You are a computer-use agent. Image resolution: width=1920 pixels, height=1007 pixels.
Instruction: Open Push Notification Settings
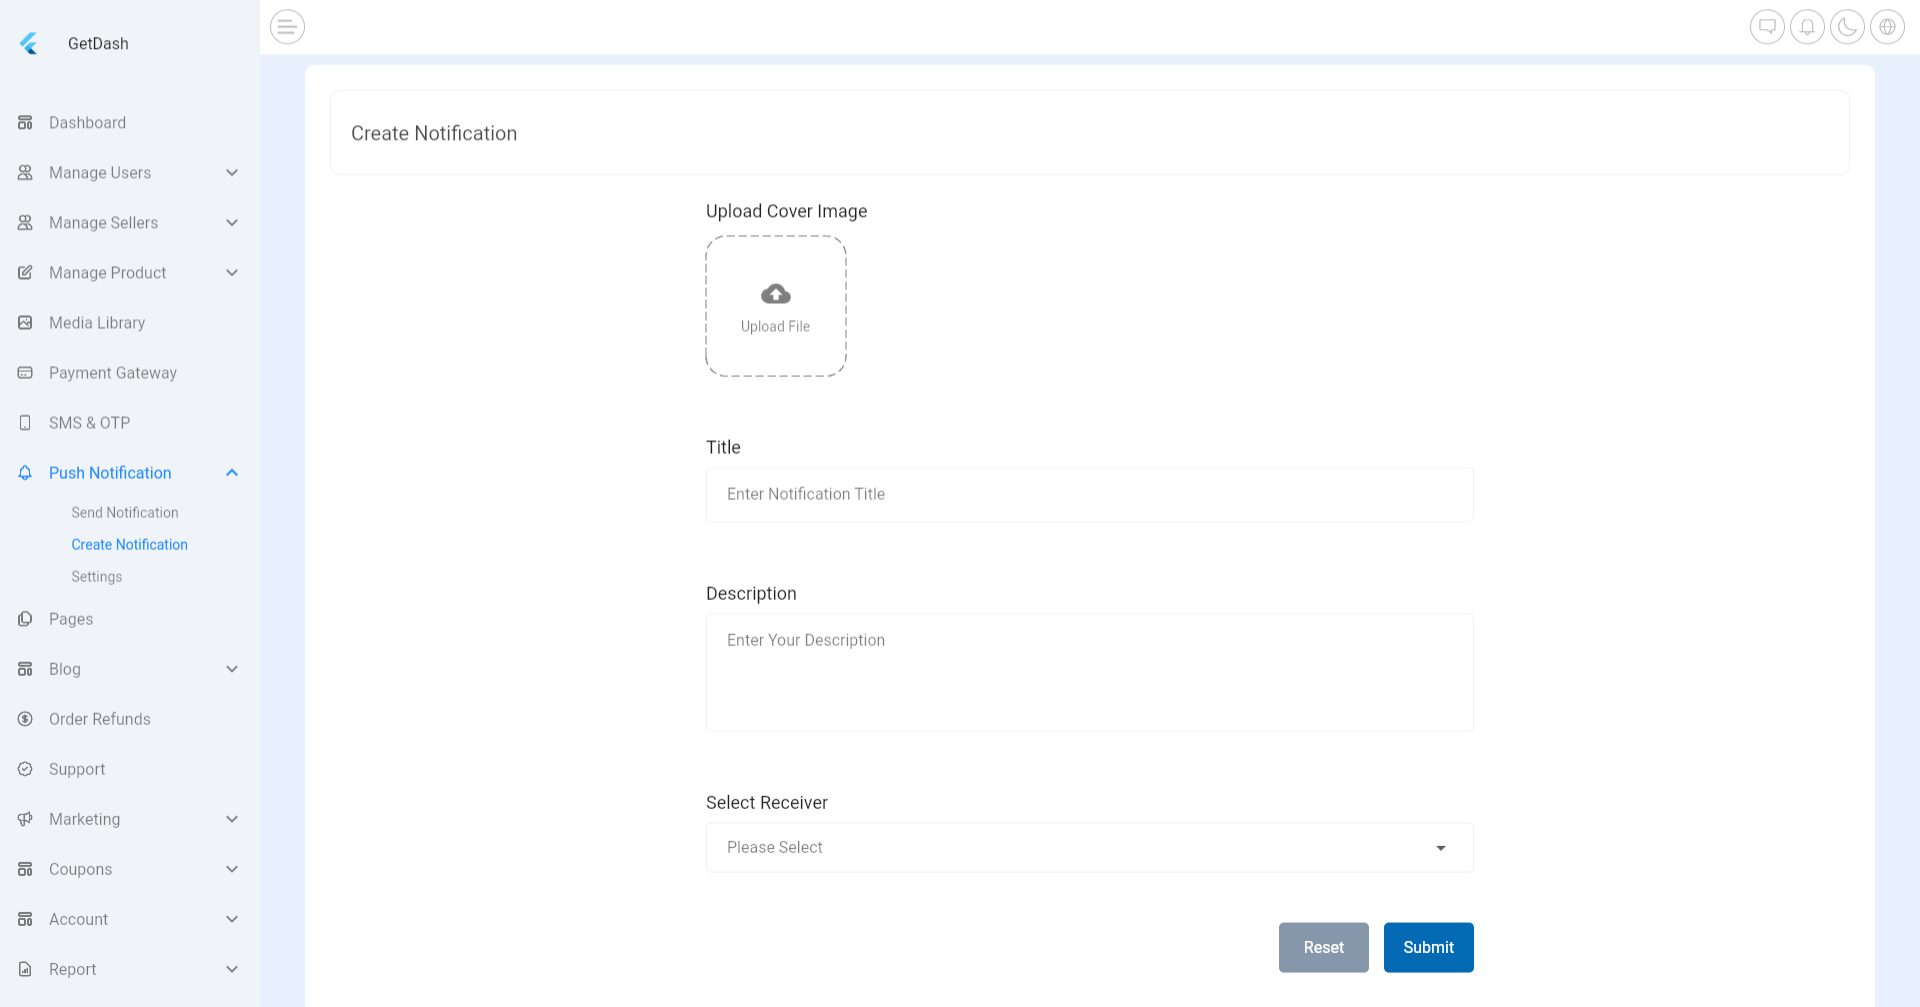(x=96, y=576)
